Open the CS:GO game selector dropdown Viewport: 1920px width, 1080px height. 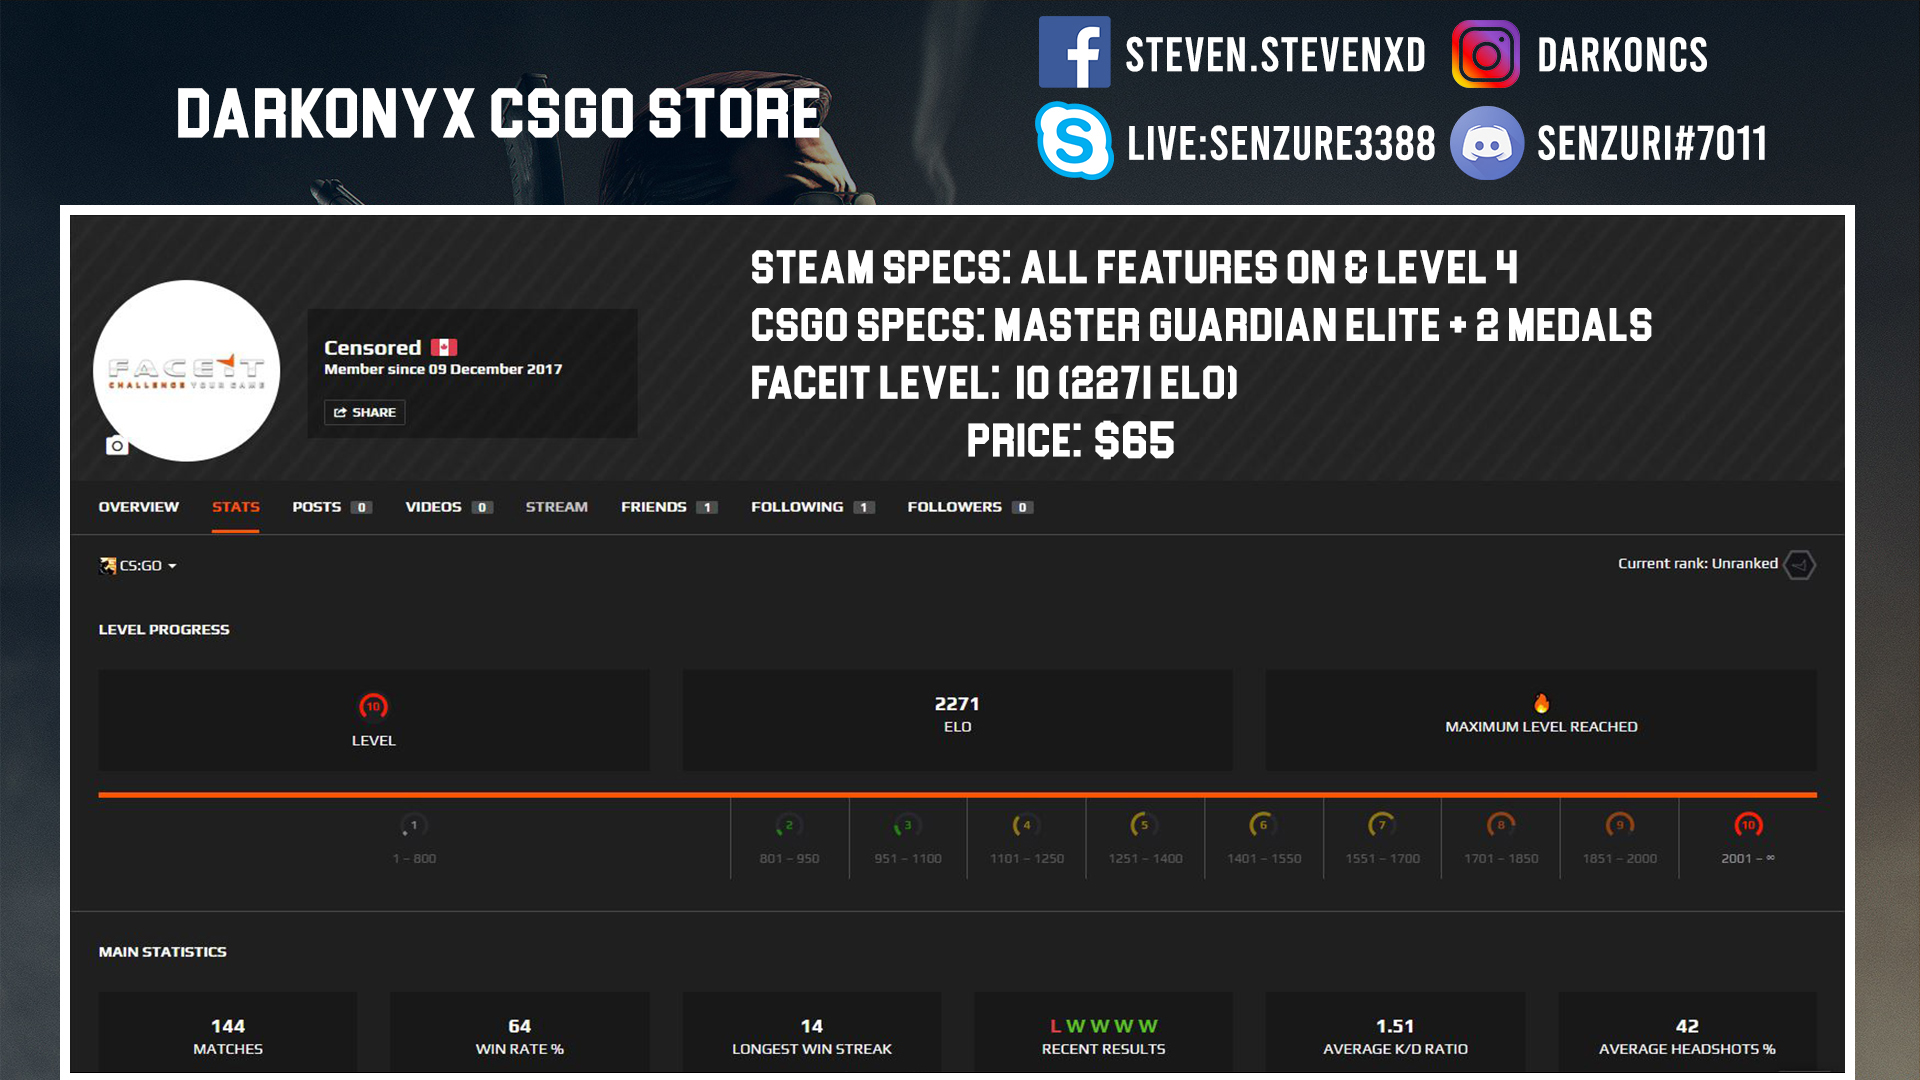140,565
